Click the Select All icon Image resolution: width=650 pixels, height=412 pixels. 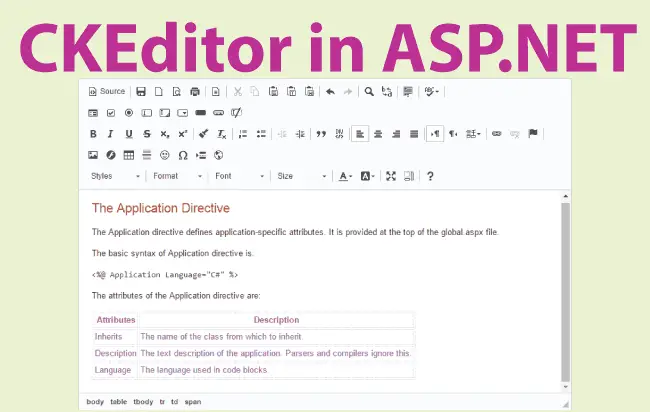coord(408,92)
